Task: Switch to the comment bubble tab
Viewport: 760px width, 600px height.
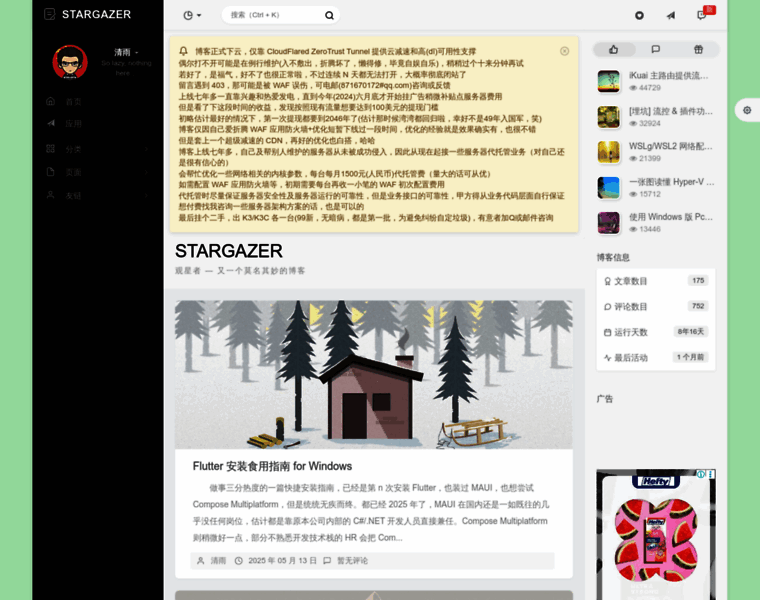Action: tap(655, 49)
